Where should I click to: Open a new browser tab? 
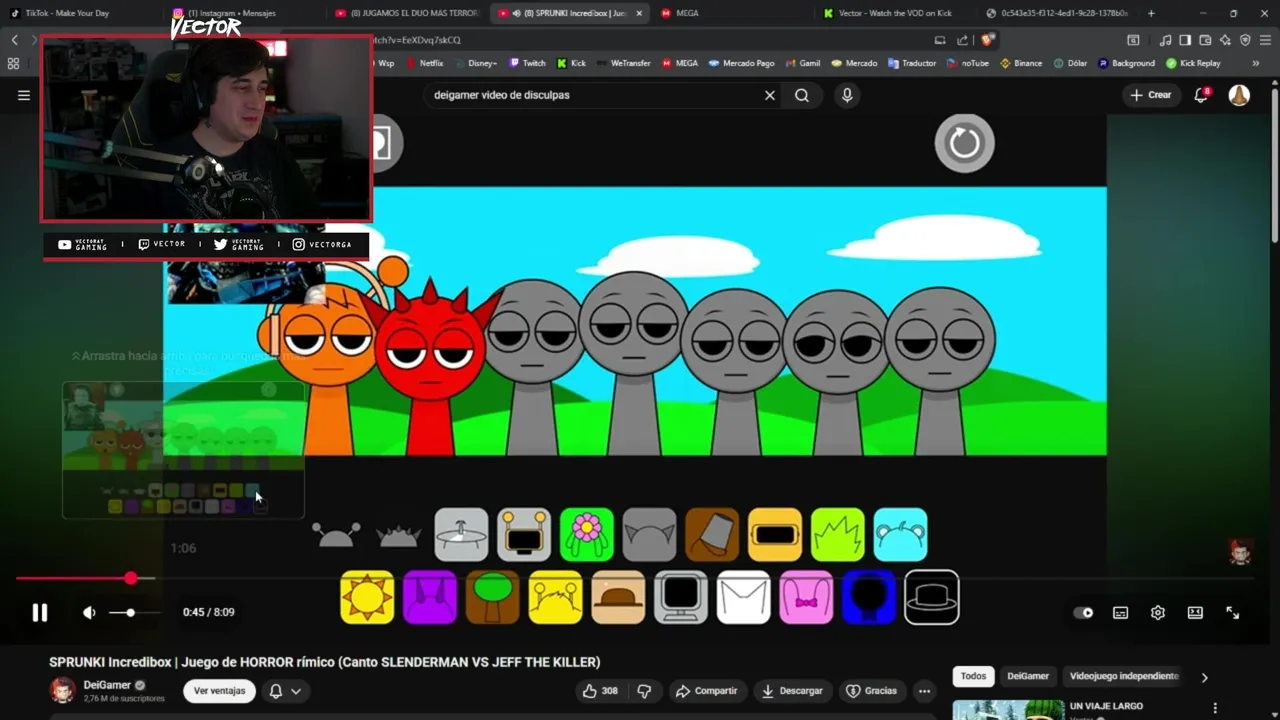click(x=1151, y=13)
